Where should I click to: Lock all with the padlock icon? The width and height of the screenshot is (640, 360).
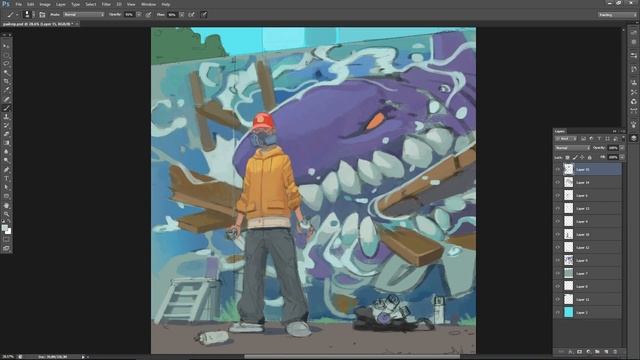point(589,157)
